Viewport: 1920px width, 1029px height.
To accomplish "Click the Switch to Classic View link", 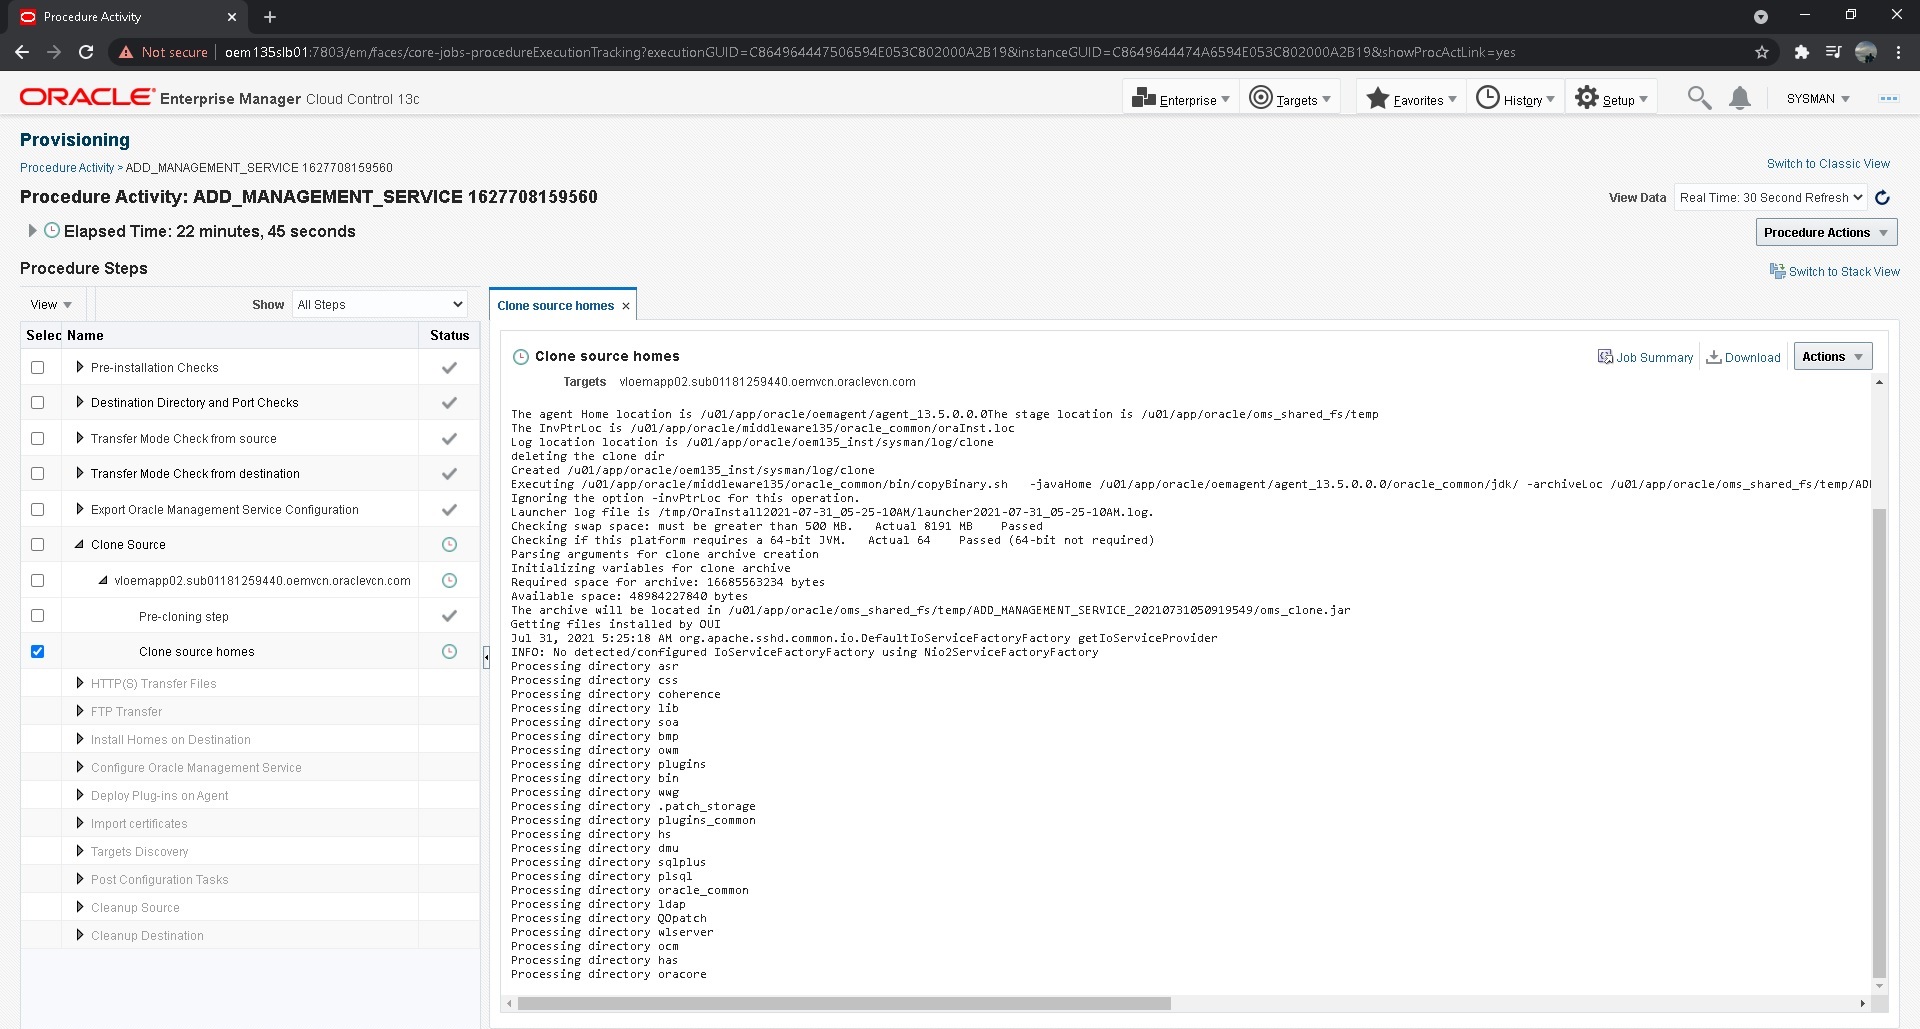I will pyautogui.click(x=1828, y=163).
